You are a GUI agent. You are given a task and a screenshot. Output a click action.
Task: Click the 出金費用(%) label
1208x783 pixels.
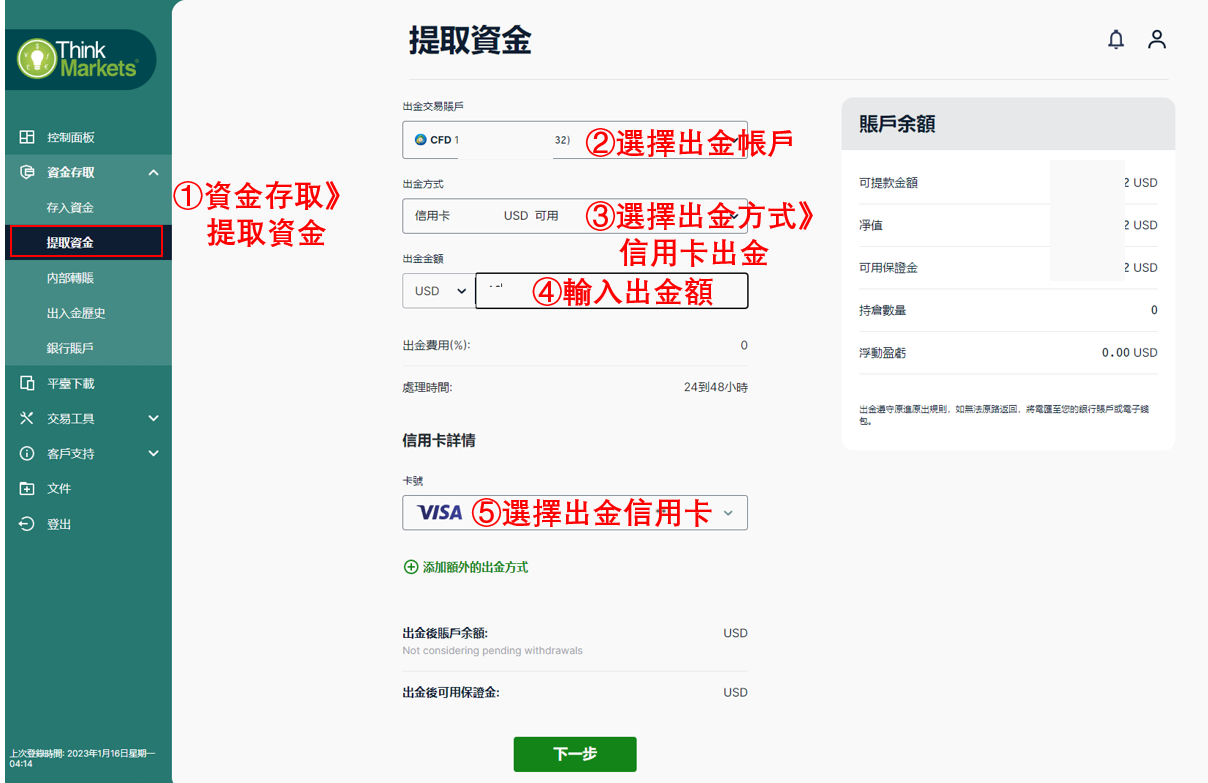pyautogui.click(x=436, y=345)
